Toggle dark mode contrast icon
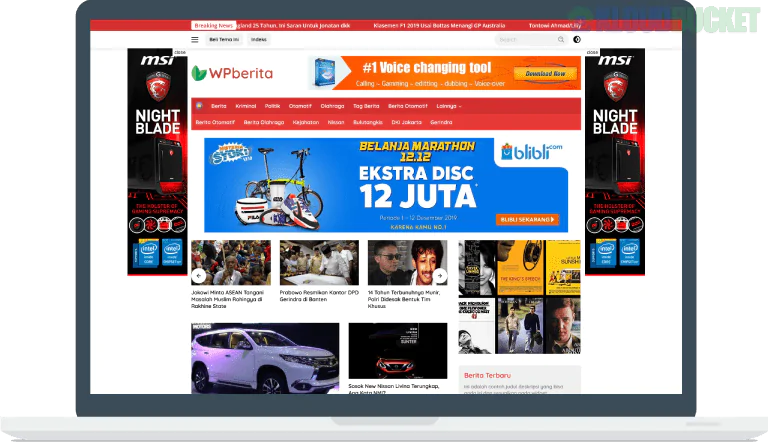 tap(577, 40)
